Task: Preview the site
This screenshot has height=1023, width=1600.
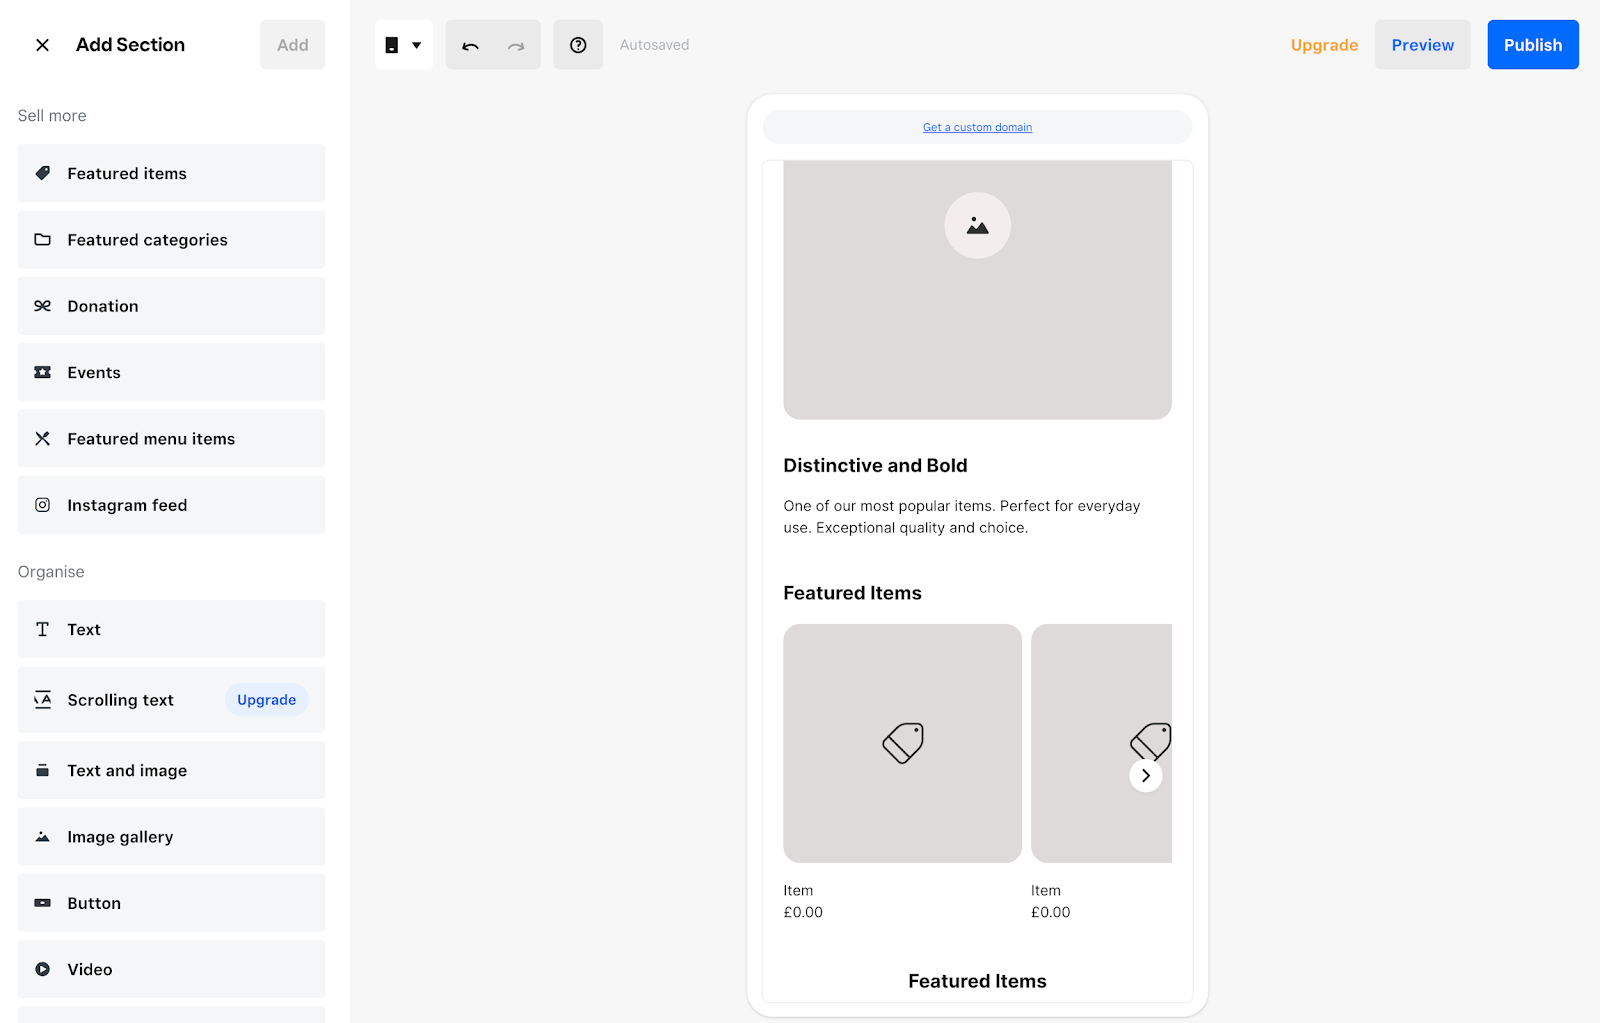Action: (x=1422, y=44)
